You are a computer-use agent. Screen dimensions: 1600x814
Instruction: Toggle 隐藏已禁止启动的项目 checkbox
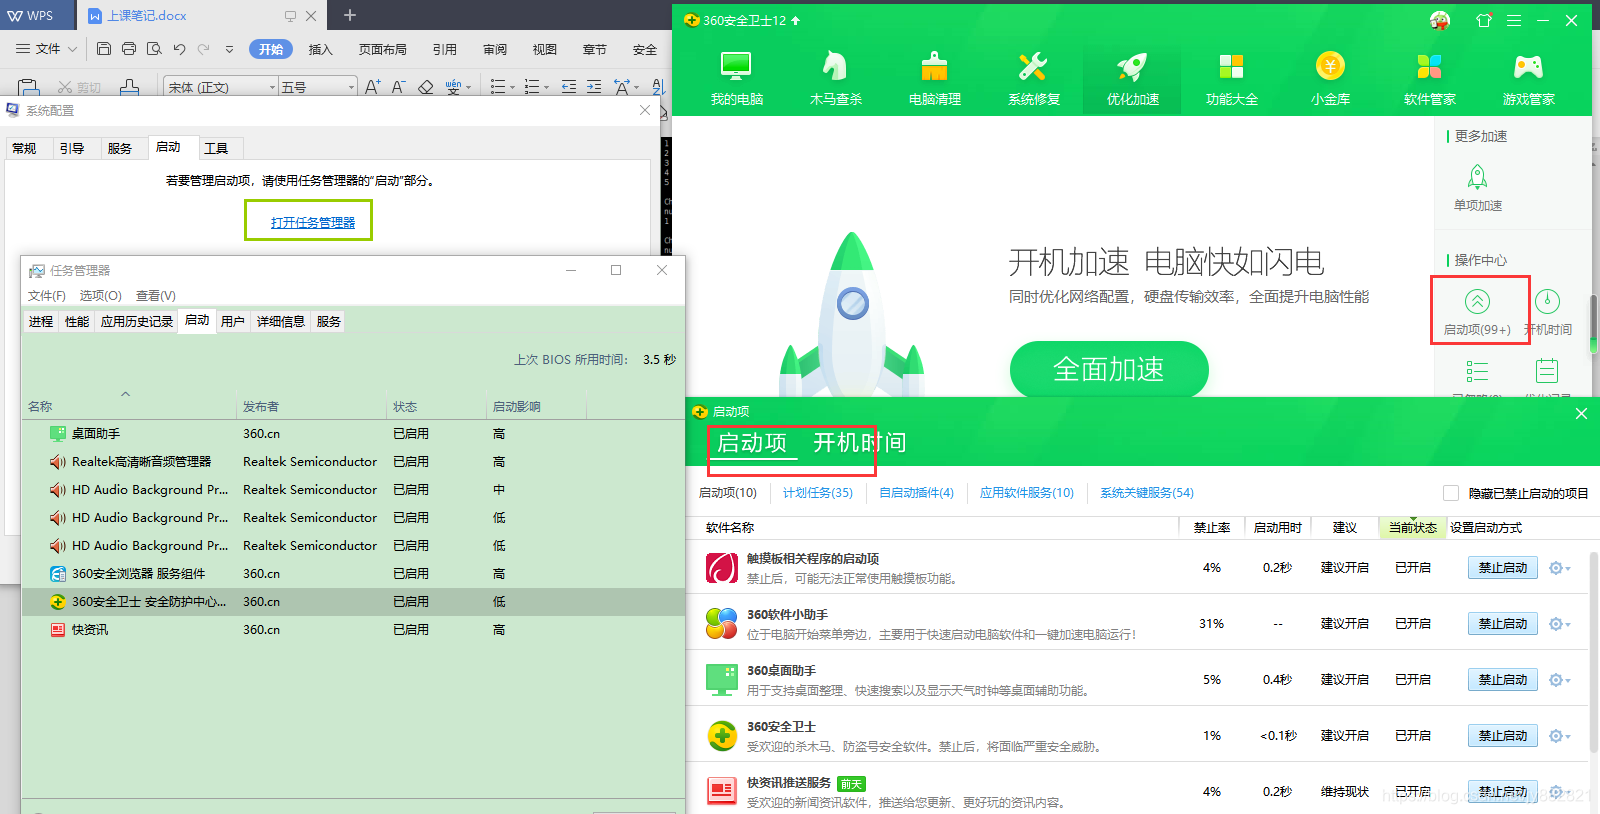tap(1451, 493)
